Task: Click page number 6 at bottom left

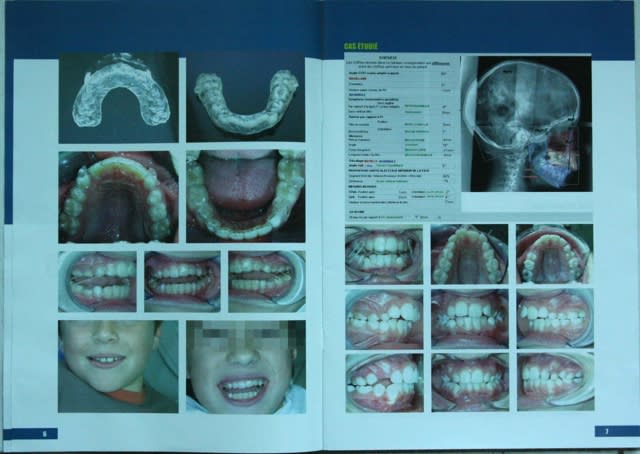Action: click(44, 432)
